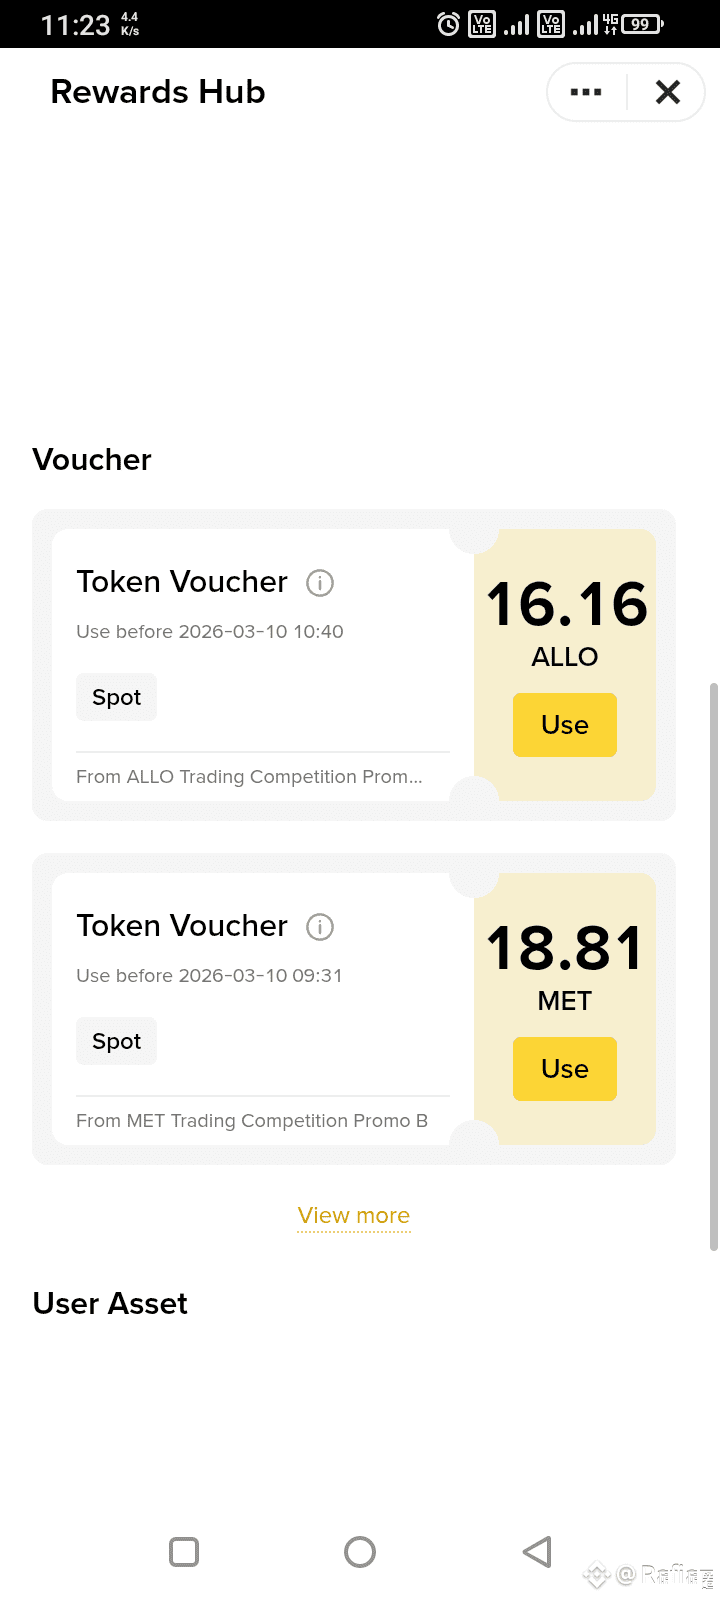Tap the 18.81 MET amount
Screen dimensions: 720x1600
click(x=565, y=949)
